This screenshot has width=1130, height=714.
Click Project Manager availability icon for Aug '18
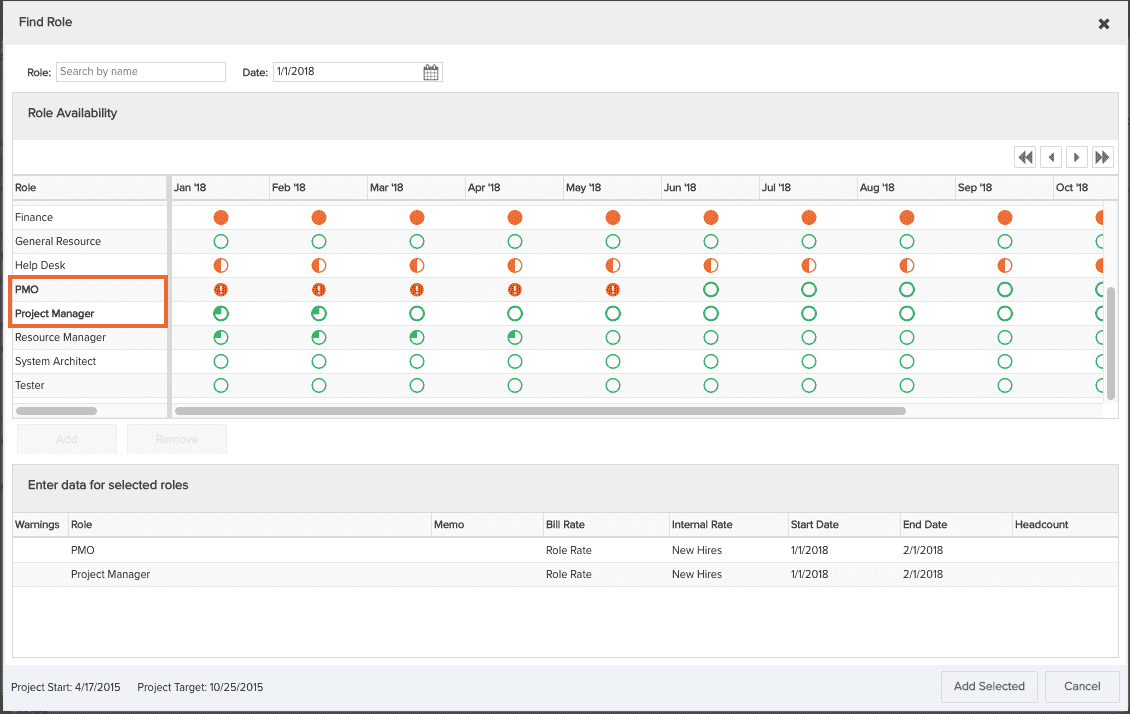907,313
